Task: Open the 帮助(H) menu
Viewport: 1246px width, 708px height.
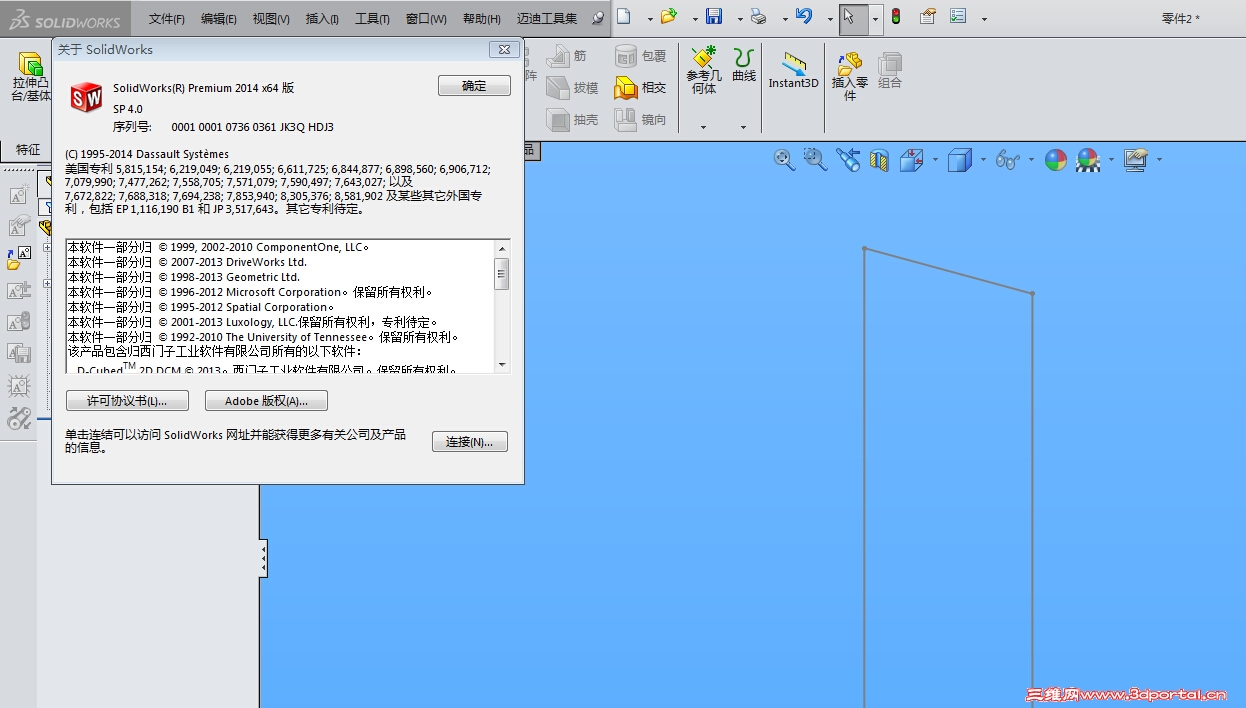Action: [x=482, y=19]
